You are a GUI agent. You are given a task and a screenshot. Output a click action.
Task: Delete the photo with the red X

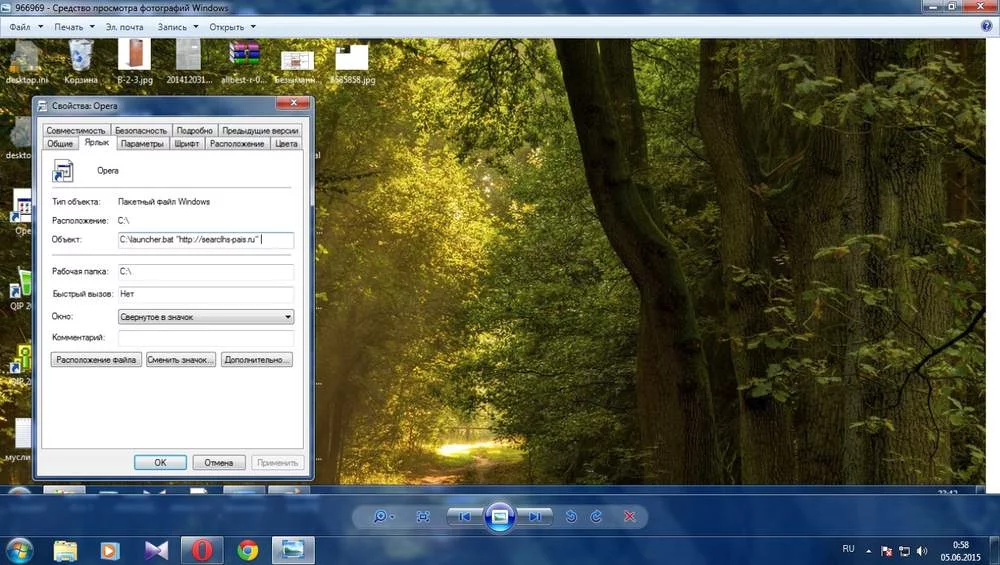pyautogui.click(x=630, y=516)
